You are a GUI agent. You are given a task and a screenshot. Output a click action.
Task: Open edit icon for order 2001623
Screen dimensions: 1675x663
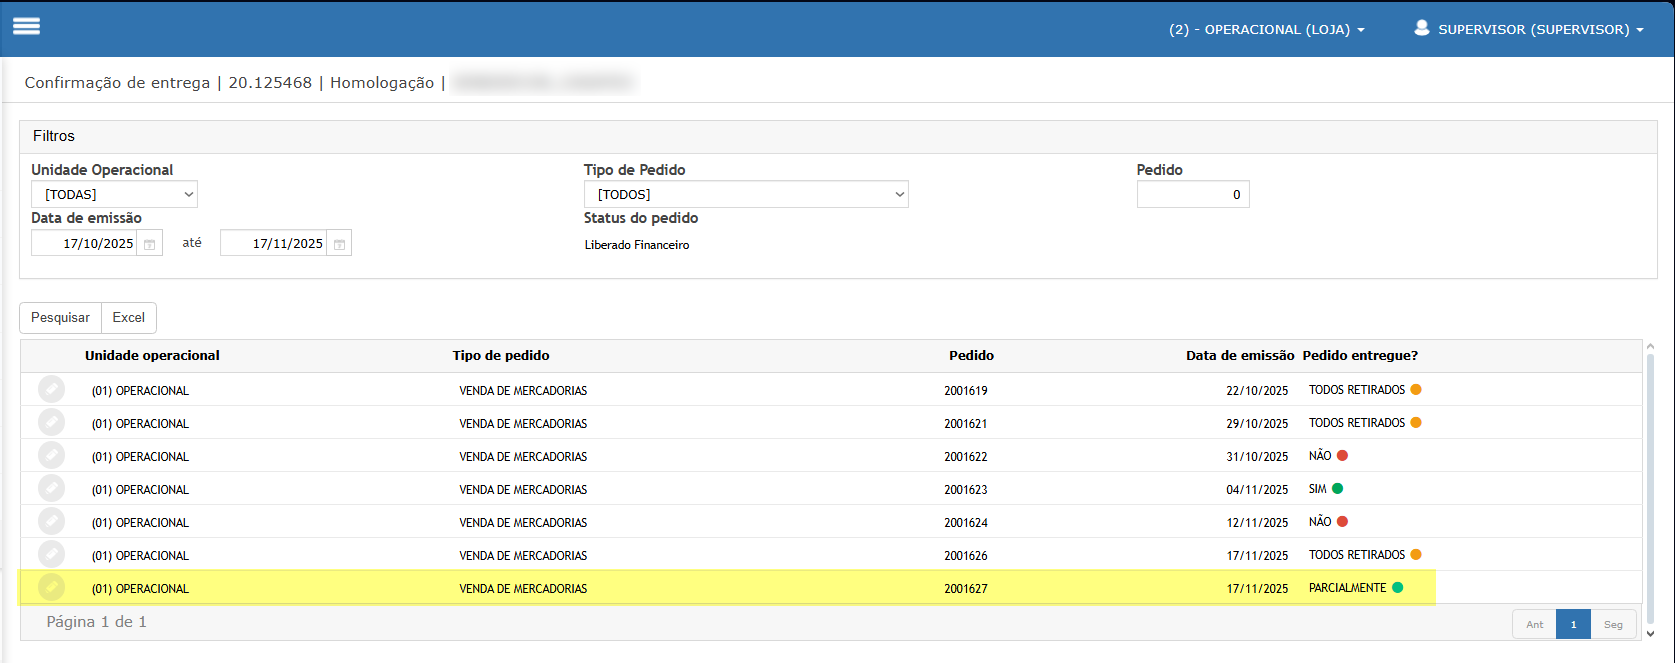pos(51,489)
